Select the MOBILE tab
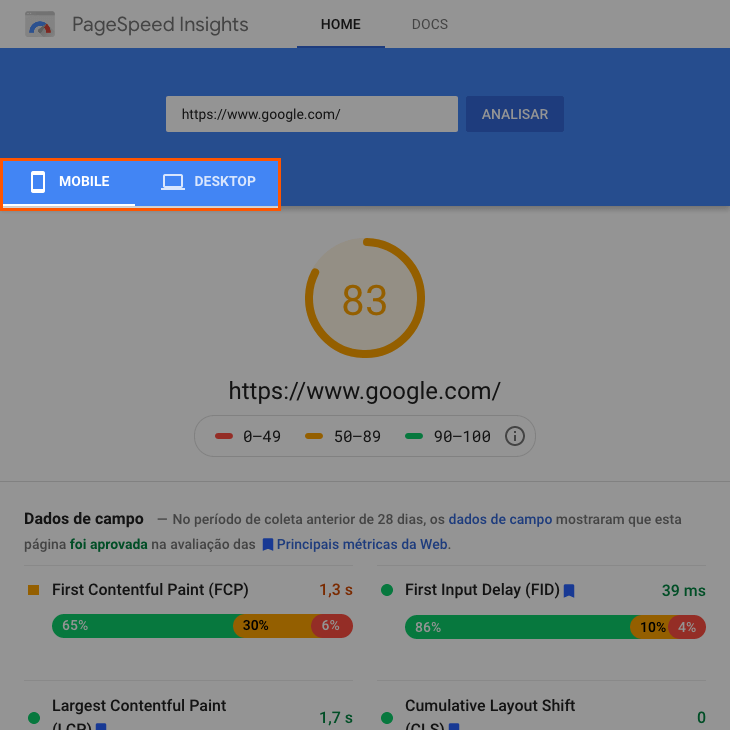Screen dimensions: 730x730 tap(69, 182)
